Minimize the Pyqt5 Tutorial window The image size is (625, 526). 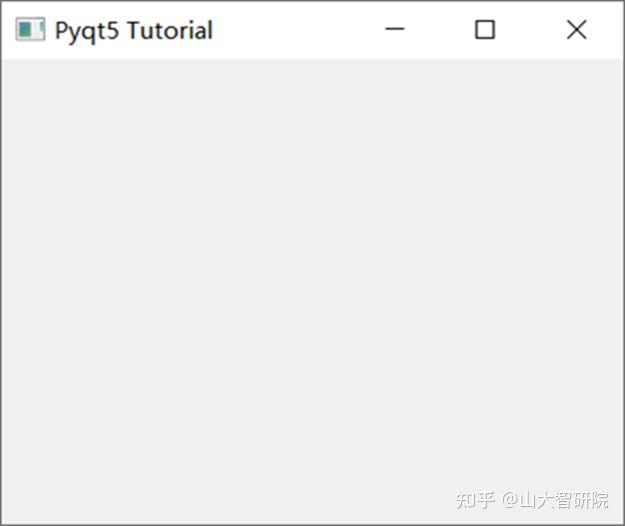[395, 29]
